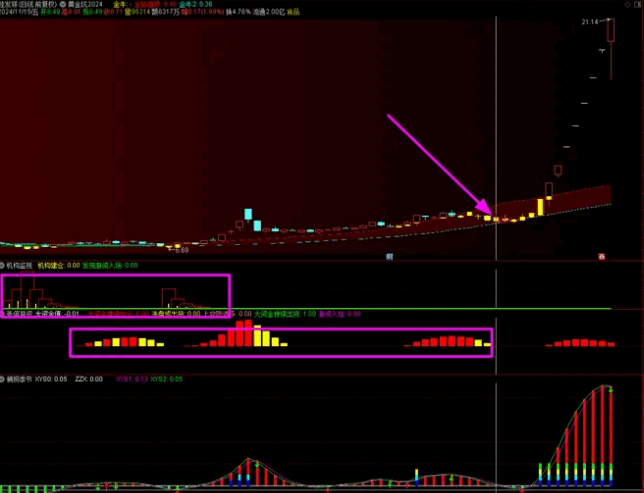
Task: Click the 捕捉季节 panel gear icon
Action: point(3,380)
